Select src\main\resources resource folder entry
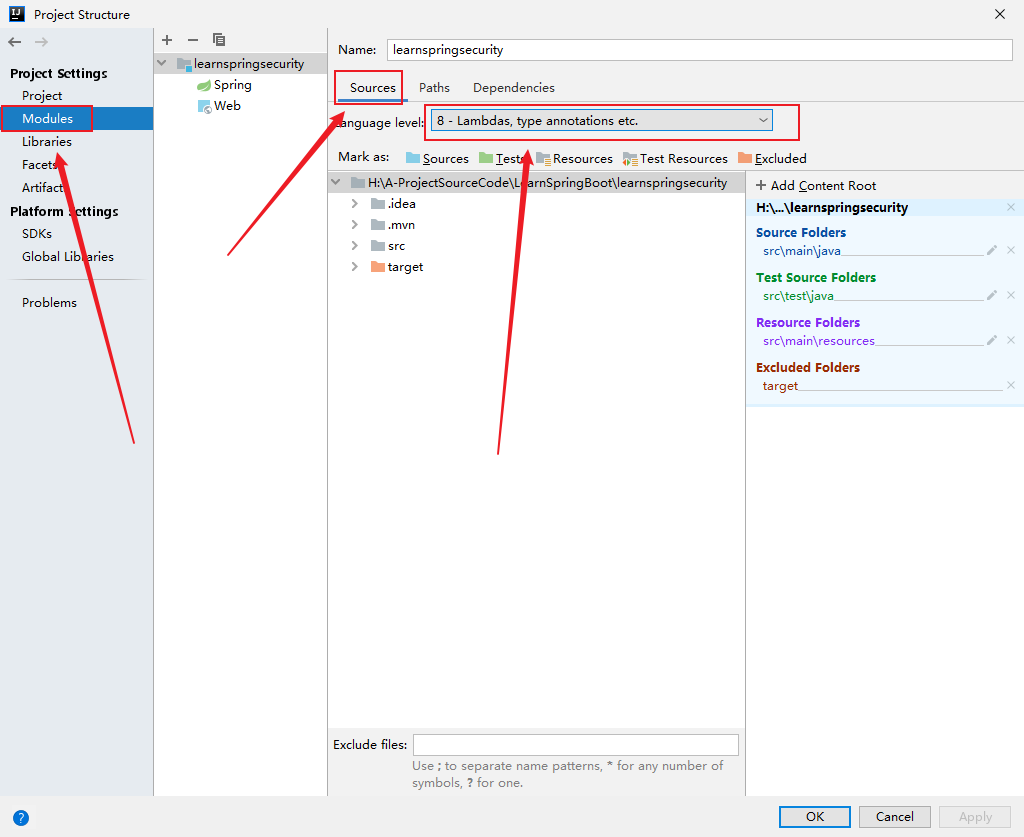Image resolution: width=1024 pixels, height=837 pixels. (x=819, y=341)
